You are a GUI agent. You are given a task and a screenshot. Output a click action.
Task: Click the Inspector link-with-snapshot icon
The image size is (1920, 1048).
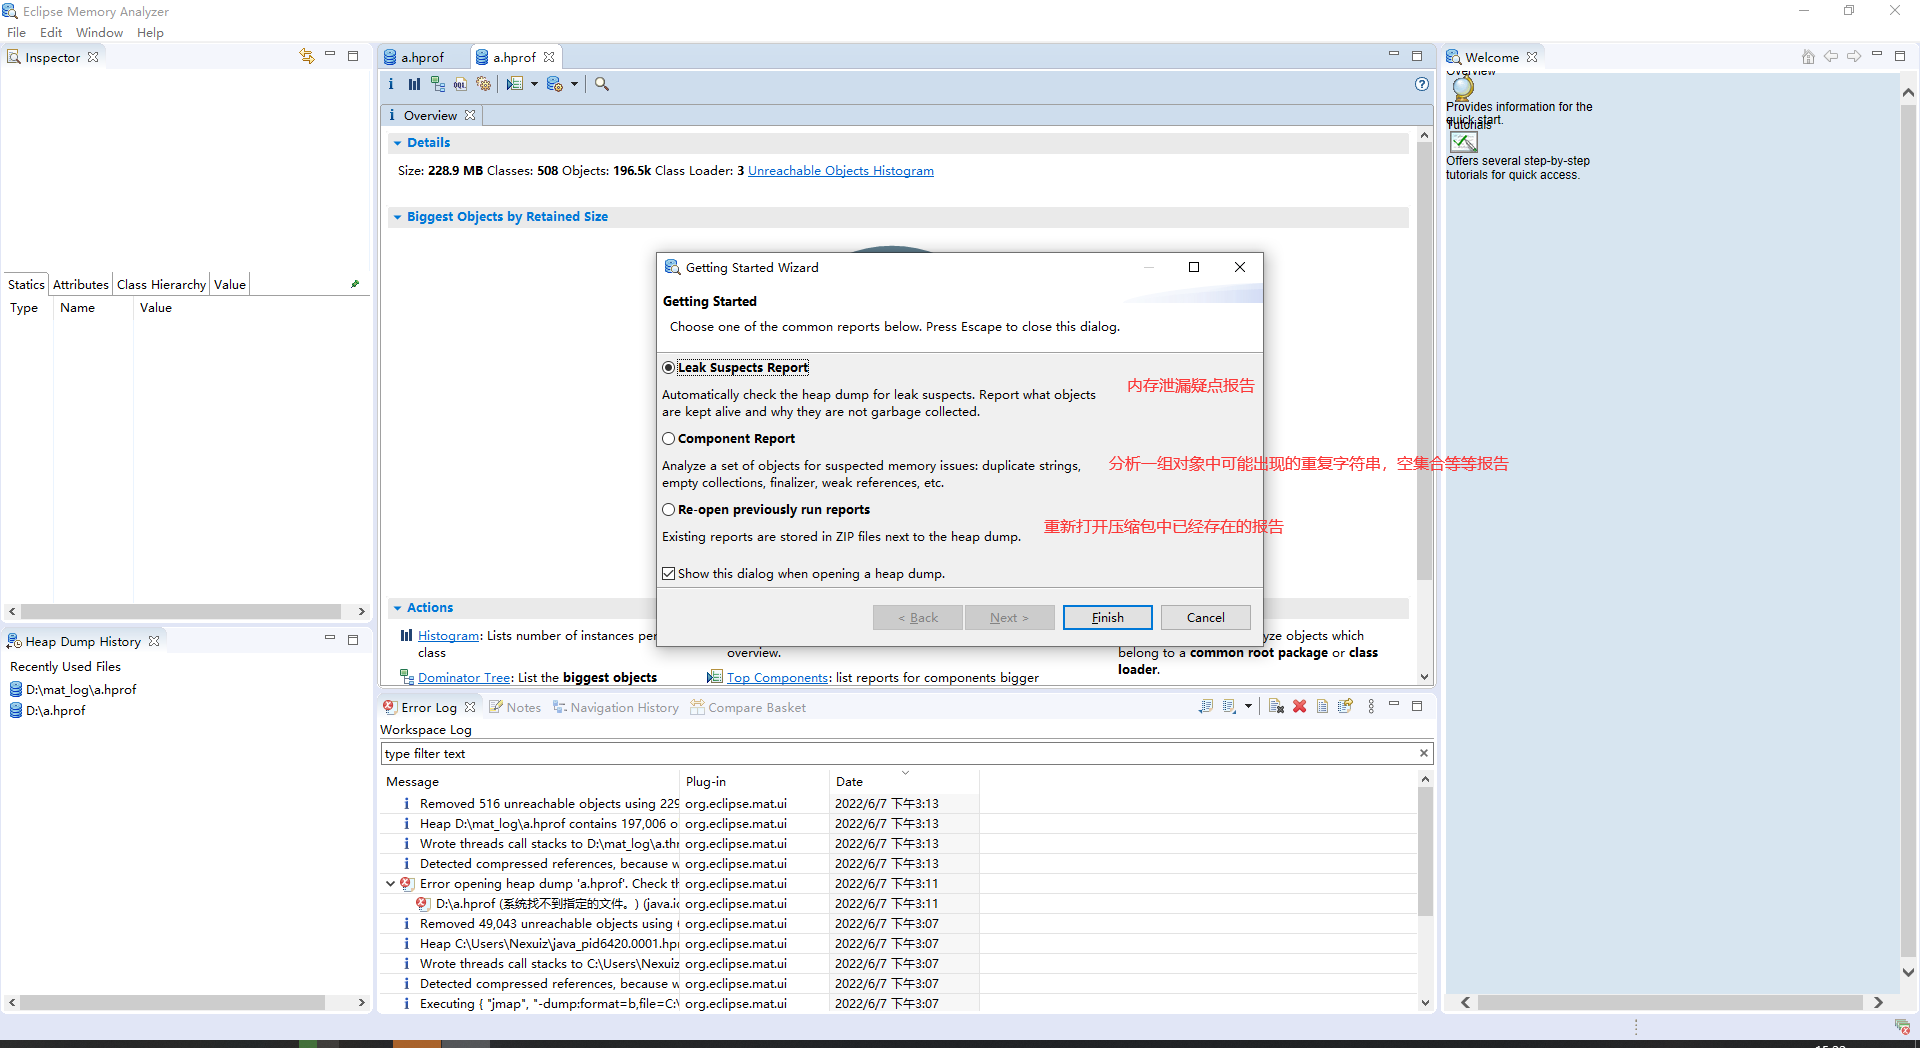point(306,56)
